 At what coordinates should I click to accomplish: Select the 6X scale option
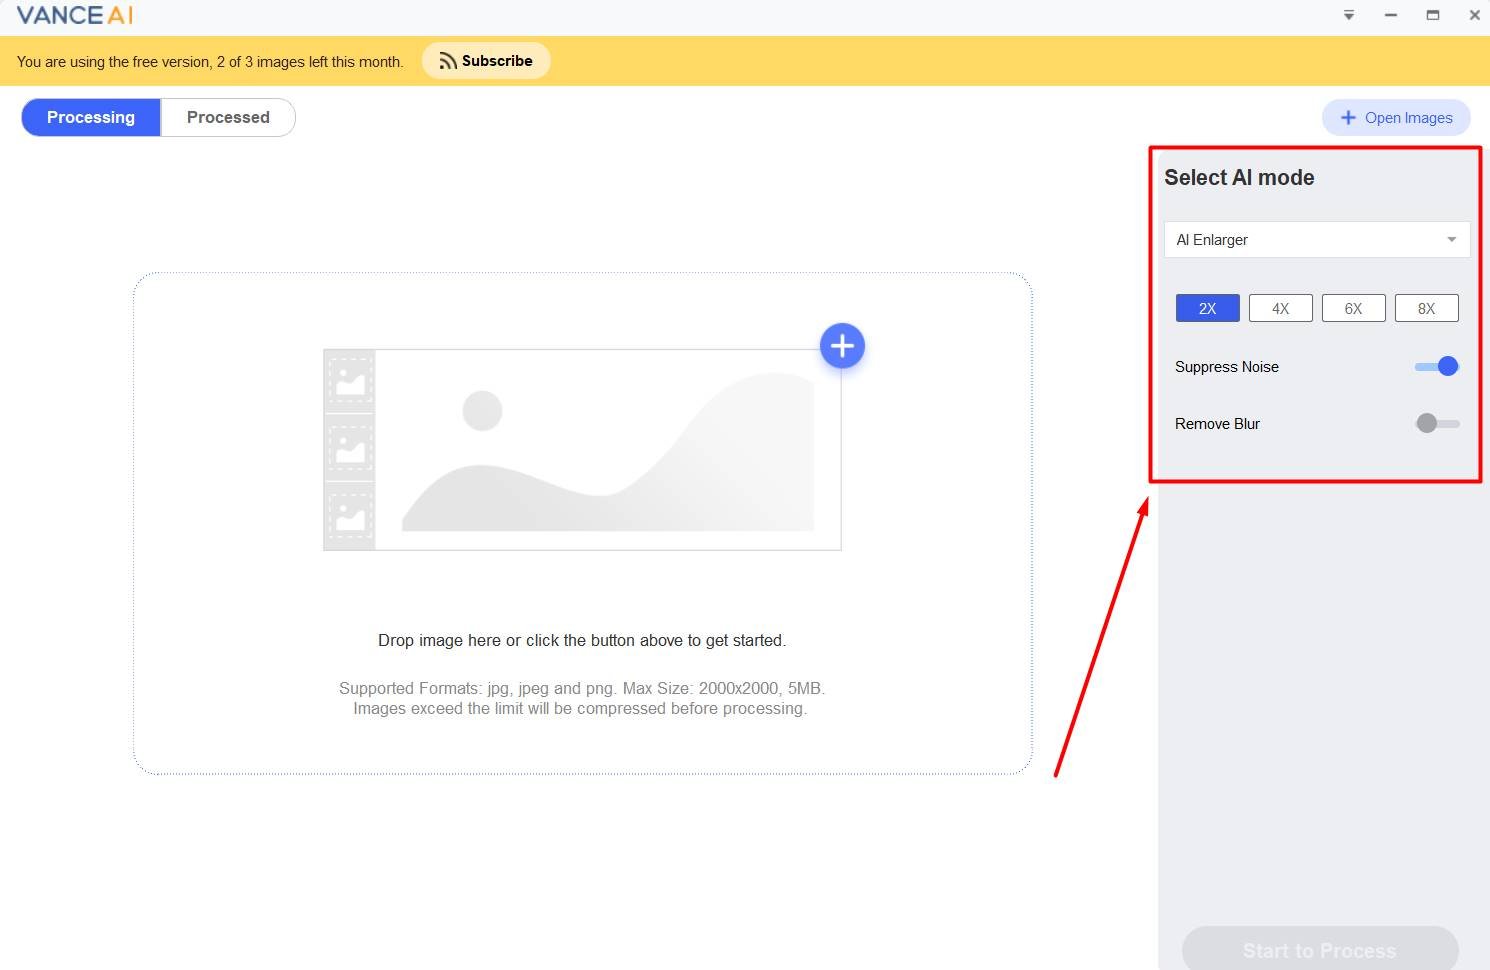[1353, 308]
